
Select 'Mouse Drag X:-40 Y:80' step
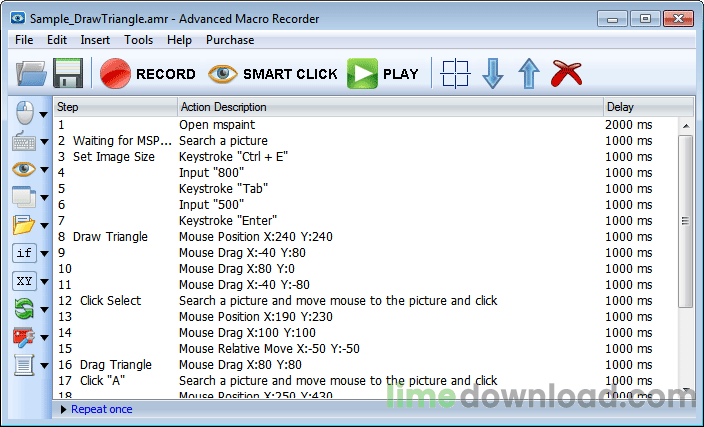click(365, 253)
